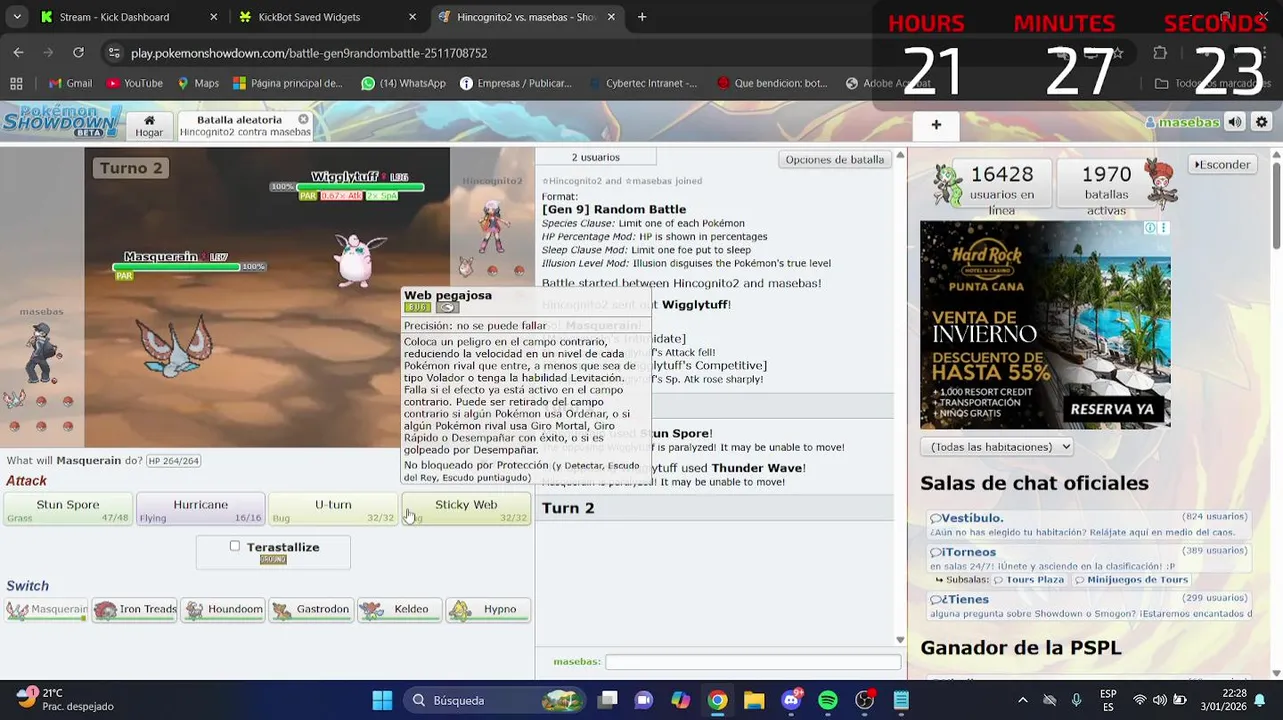Image resolution: width=1283 pixels, height=720 pixels.
Task: Open the Cybertec Intranet bookmark
Action: coord(642,83)
